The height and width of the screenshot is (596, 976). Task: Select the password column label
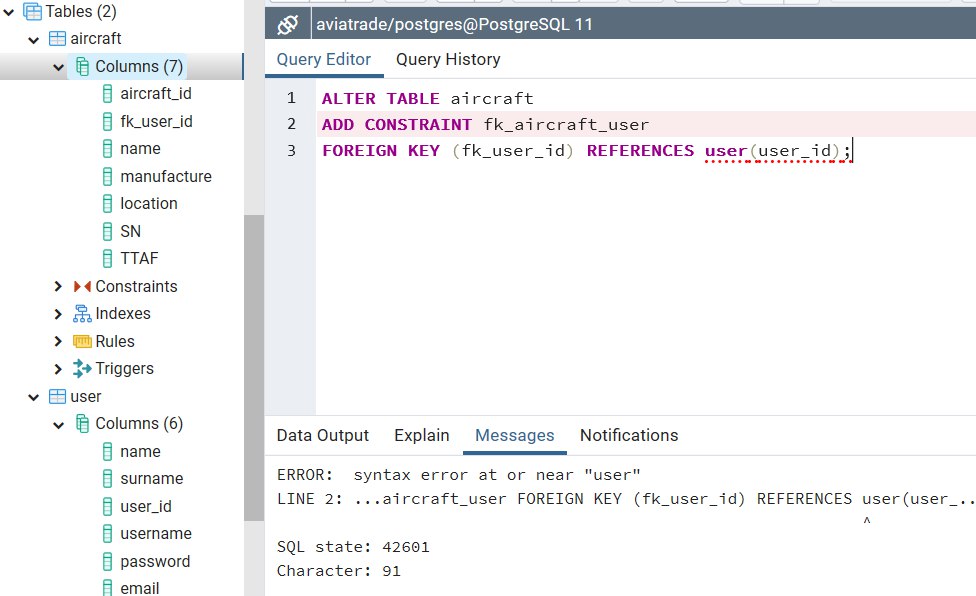click(155, 562)
